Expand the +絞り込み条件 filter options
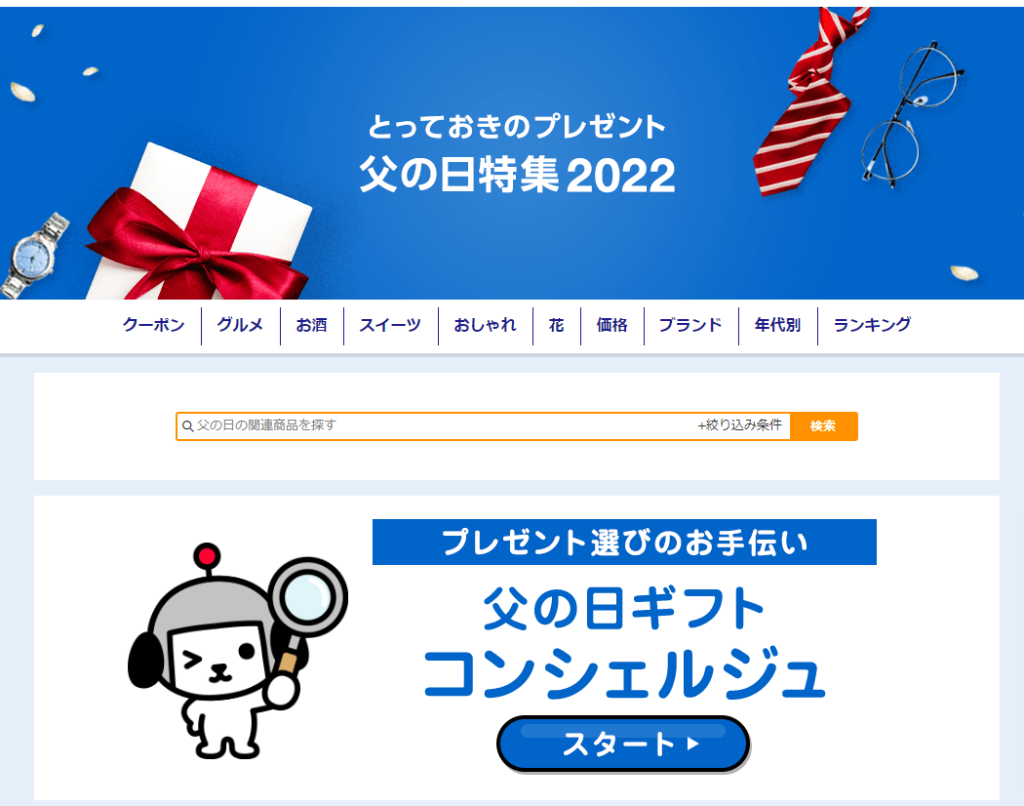1024x806 pixels. click(740, 425)
